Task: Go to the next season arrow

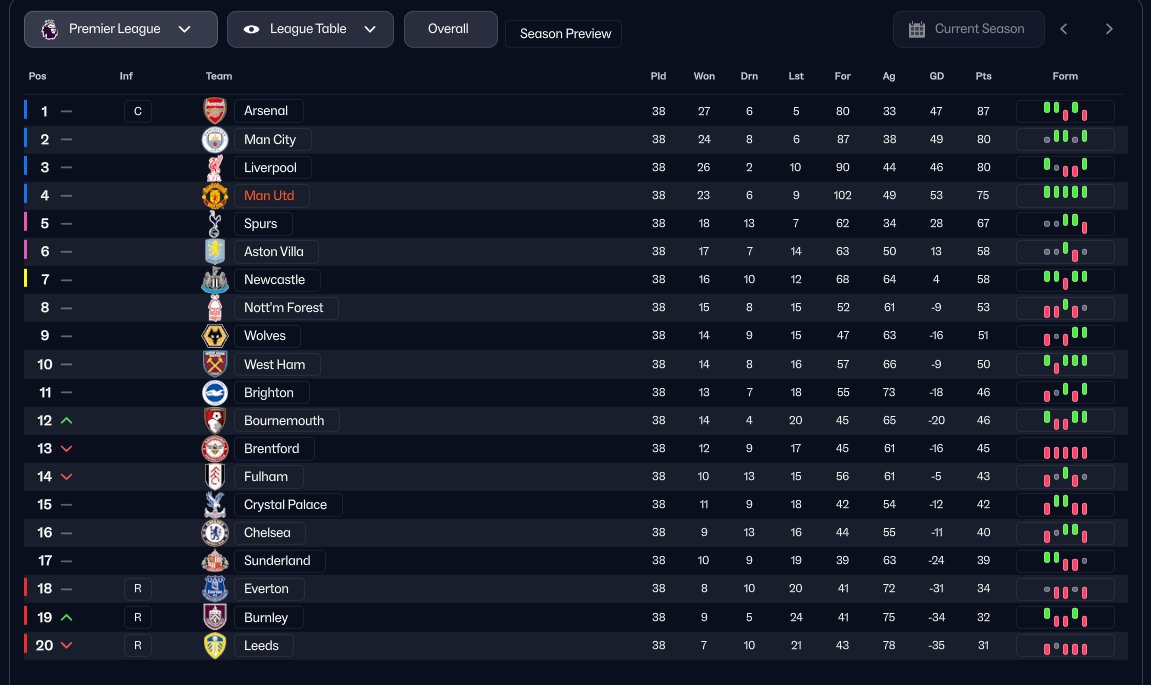Action: [1109, 29]
